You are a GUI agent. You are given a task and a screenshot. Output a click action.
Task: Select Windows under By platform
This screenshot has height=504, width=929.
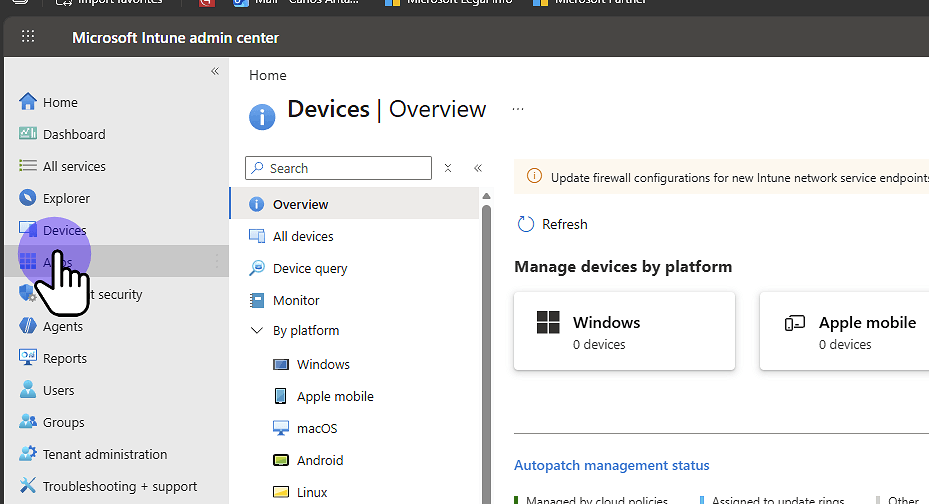click(x=323, y=364)
